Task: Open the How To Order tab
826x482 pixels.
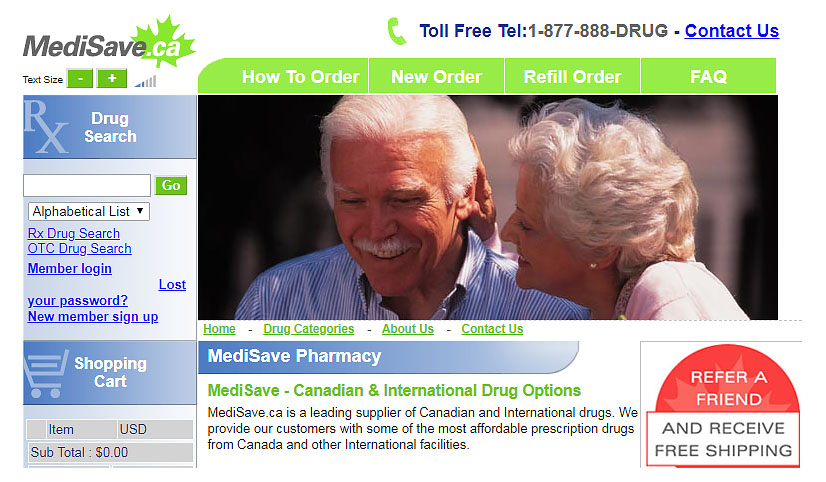Action: point(300,77)
